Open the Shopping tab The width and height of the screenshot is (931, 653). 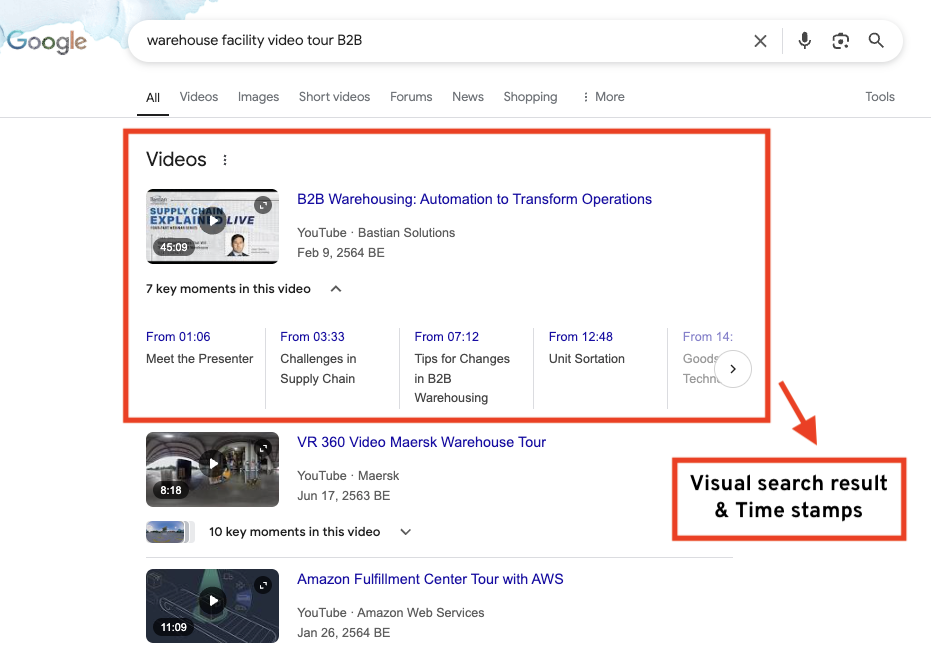[x=530, y=97]
